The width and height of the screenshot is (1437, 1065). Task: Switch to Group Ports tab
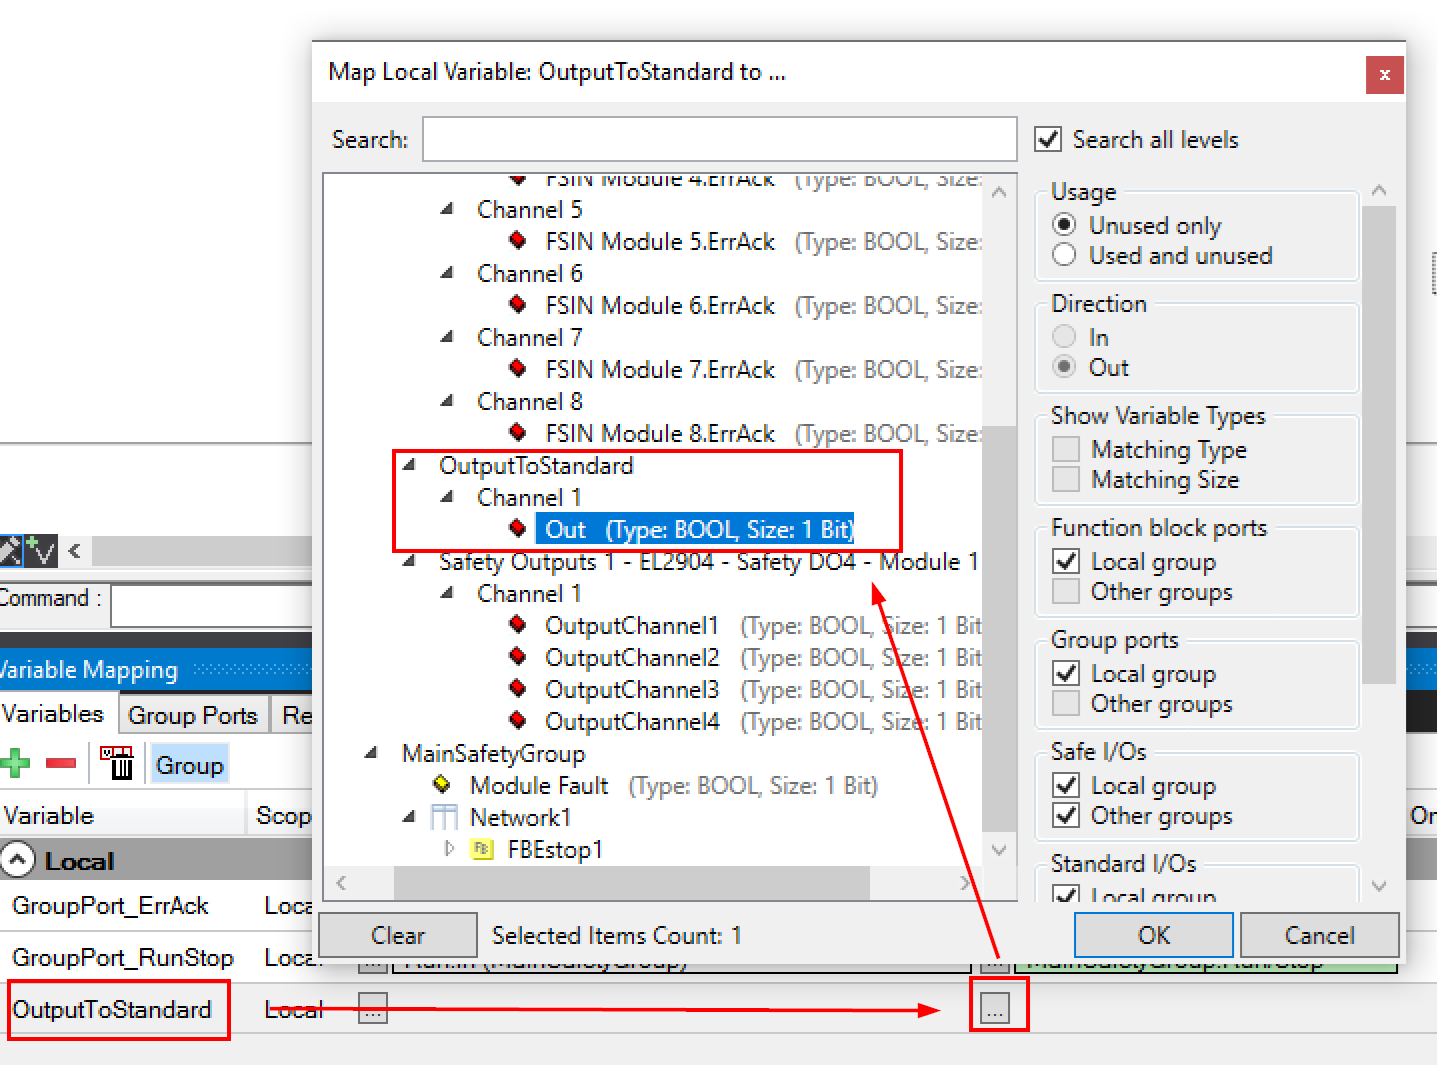[193, 715]
